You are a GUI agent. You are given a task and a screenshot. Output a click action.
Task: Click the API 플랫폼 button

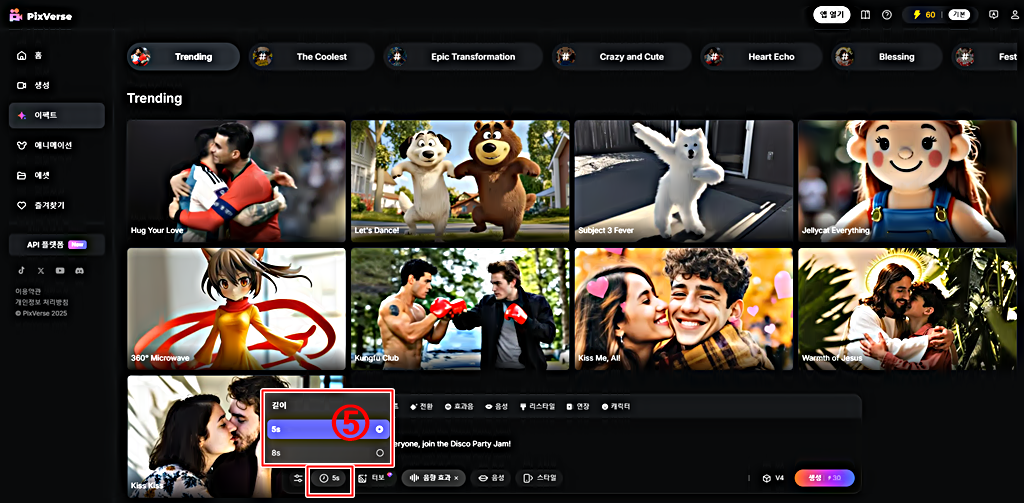57,245
